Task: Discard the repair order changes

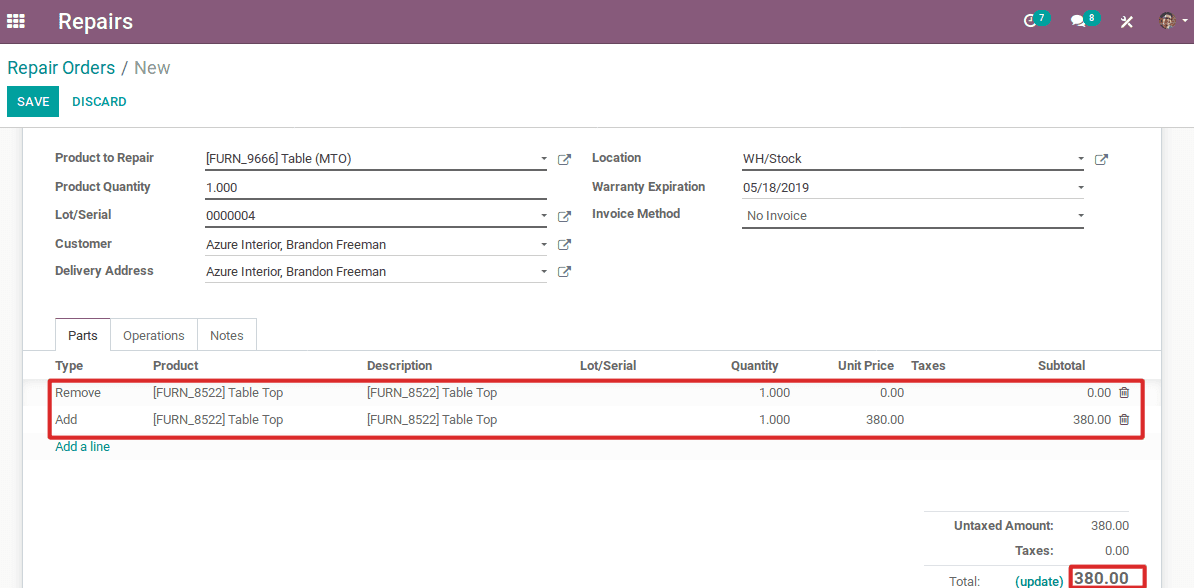Action: click(99, 102)
